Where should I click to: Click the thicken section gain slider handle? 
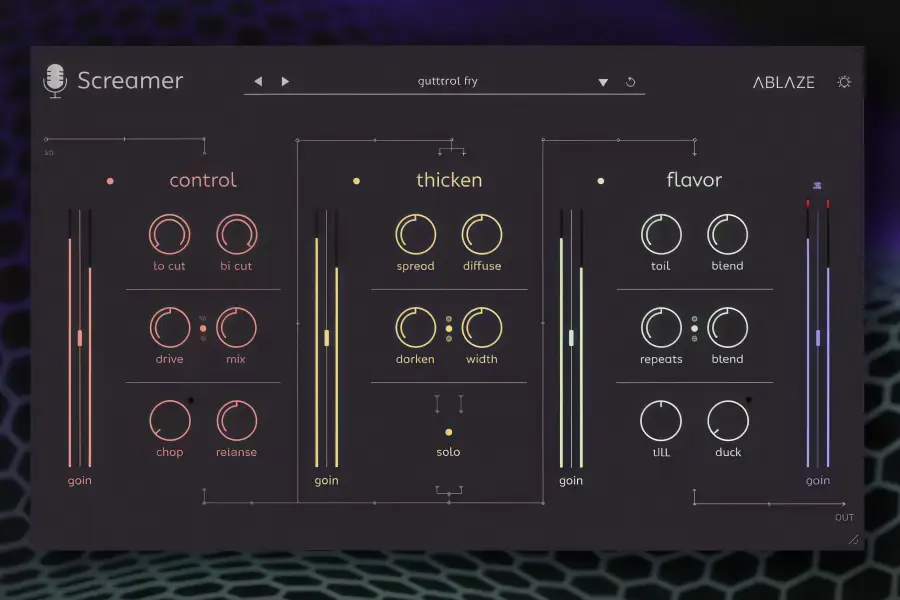(327, 338)
